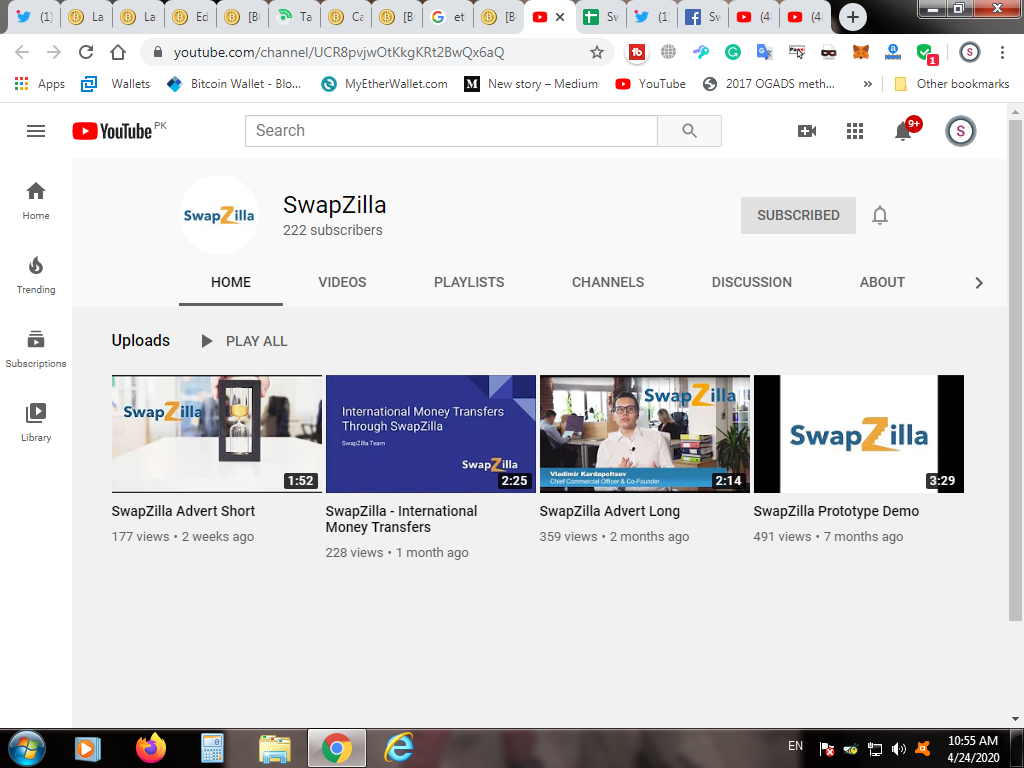Close the active YouTube browser tab
This screenshot has width=1024, height=768.
point(560,17)
